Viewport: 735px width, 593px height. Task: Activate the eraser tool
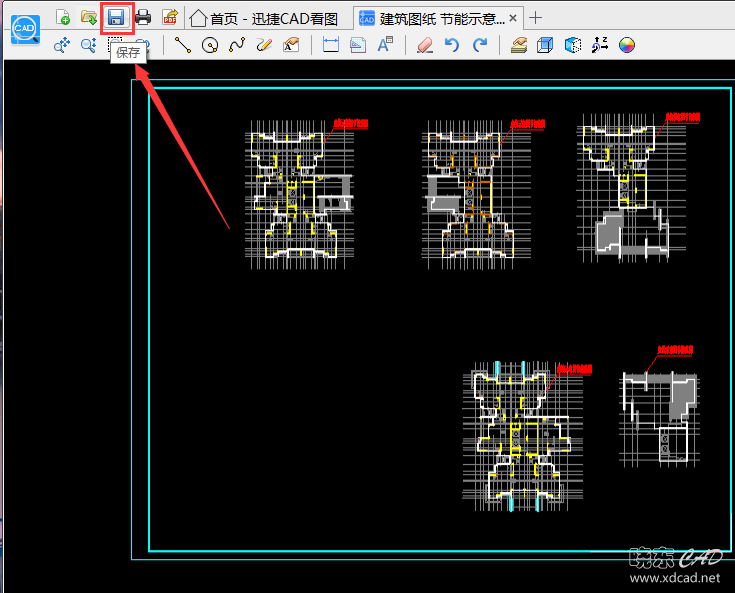425,45
